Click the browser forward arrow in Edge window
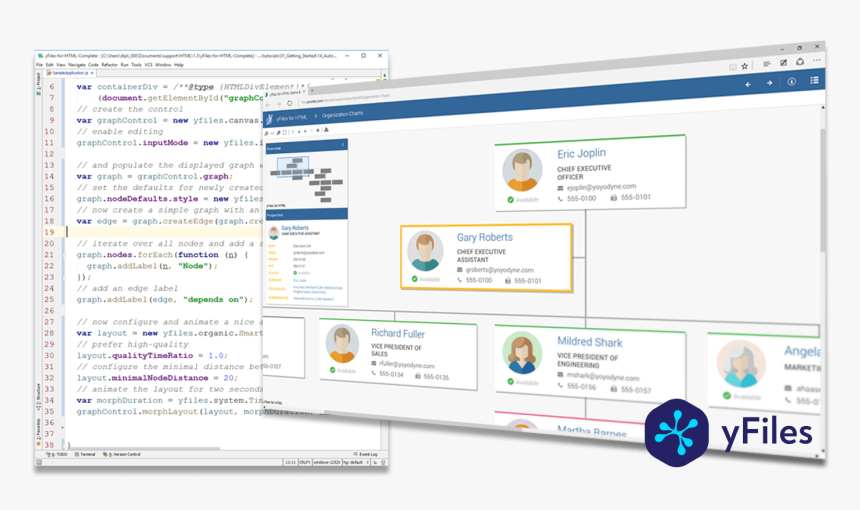Screen dimensions: 860x510 [x=279, y=104]
